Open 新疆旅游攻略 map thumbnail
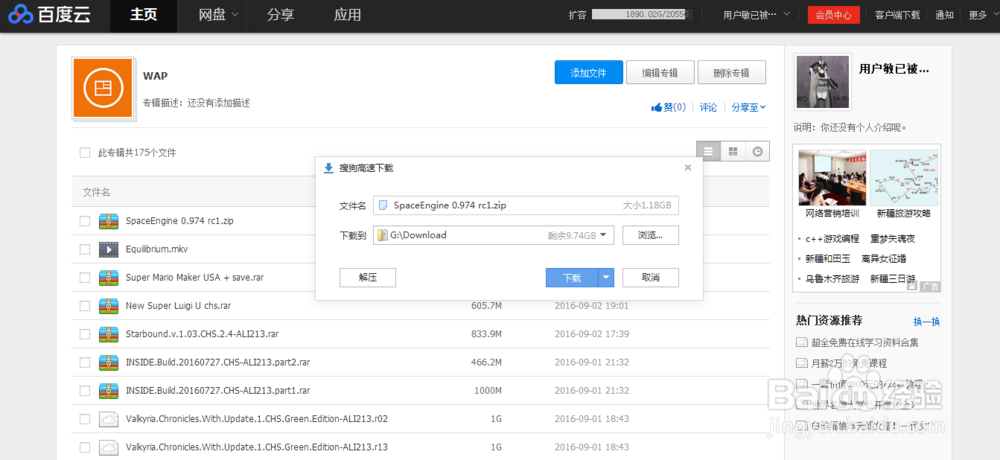 (x=904, y=177)
